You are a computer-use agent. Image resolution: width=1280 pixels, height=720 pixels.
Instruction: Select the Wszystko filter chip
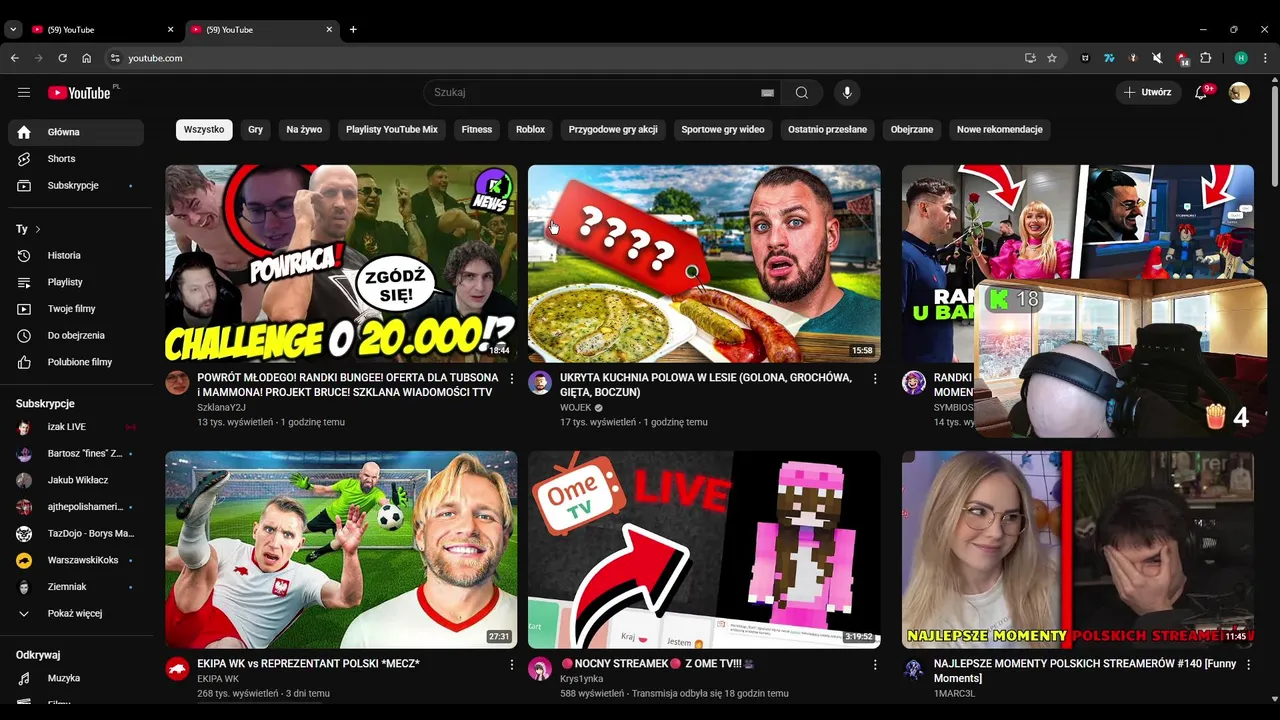point(204,129)
